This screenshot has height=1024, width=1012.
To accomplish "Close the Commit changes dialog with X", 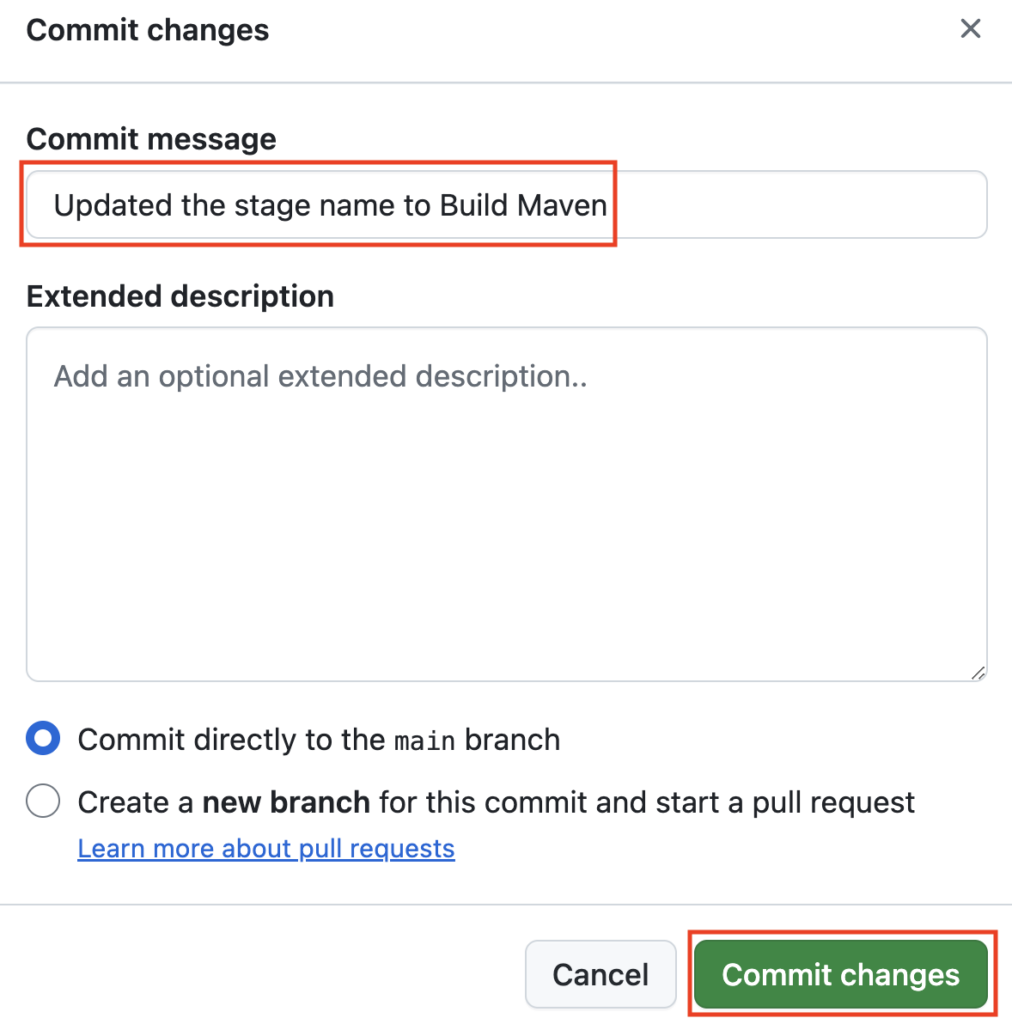I will pos(970,29).
